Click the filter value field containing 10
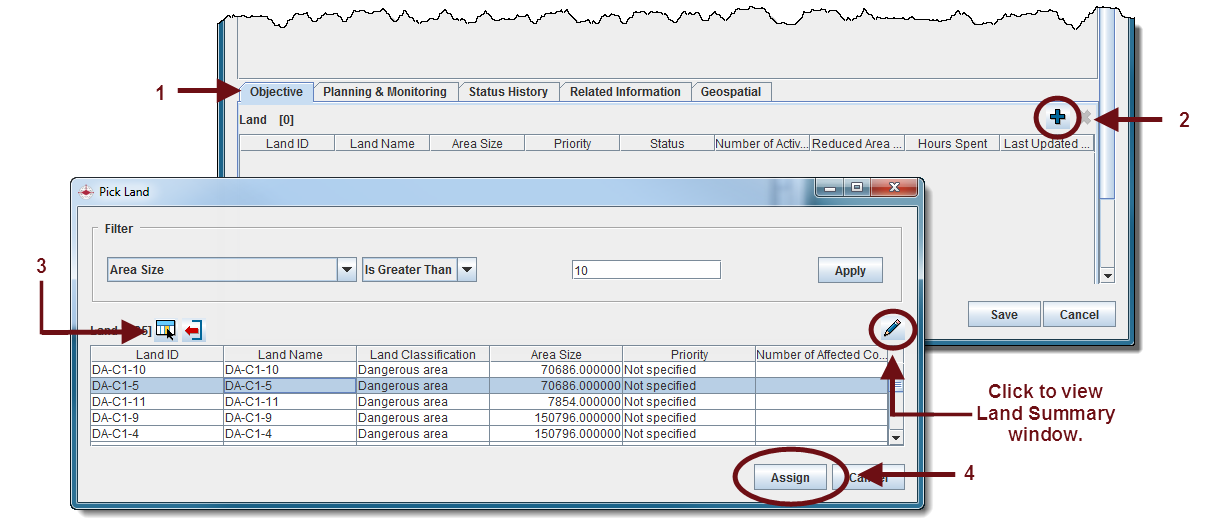The height and width of the screenshot is (526, 1217). [x=646, y=270]
